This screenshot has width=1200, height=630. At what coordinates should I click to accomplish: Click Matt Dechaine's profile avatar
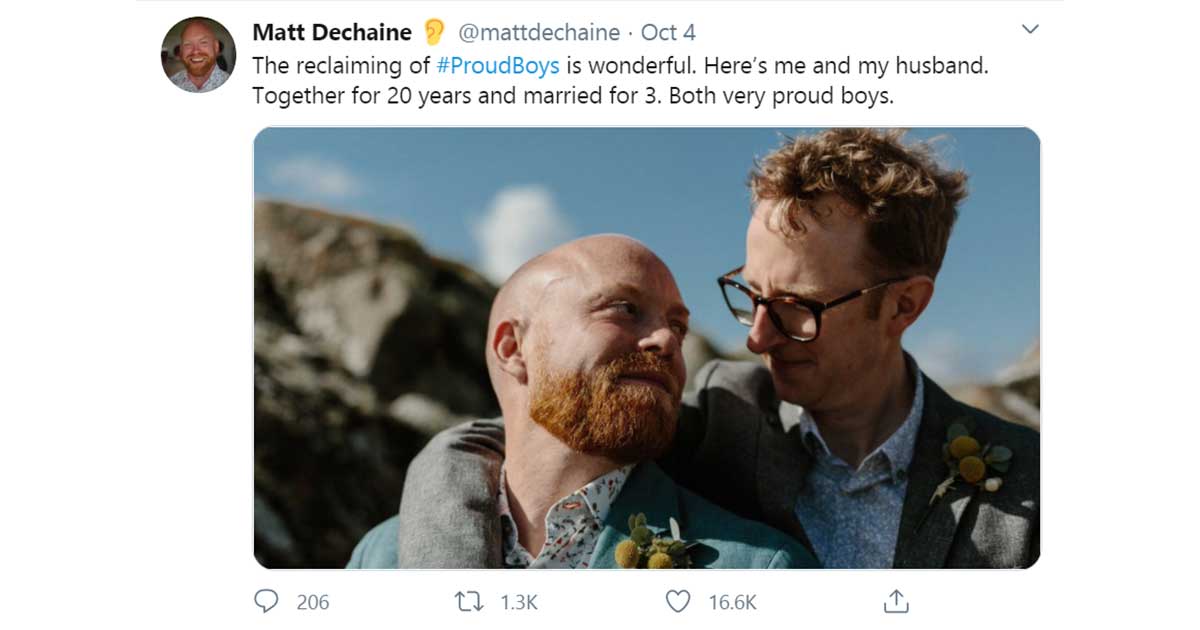tap(198, 55)
